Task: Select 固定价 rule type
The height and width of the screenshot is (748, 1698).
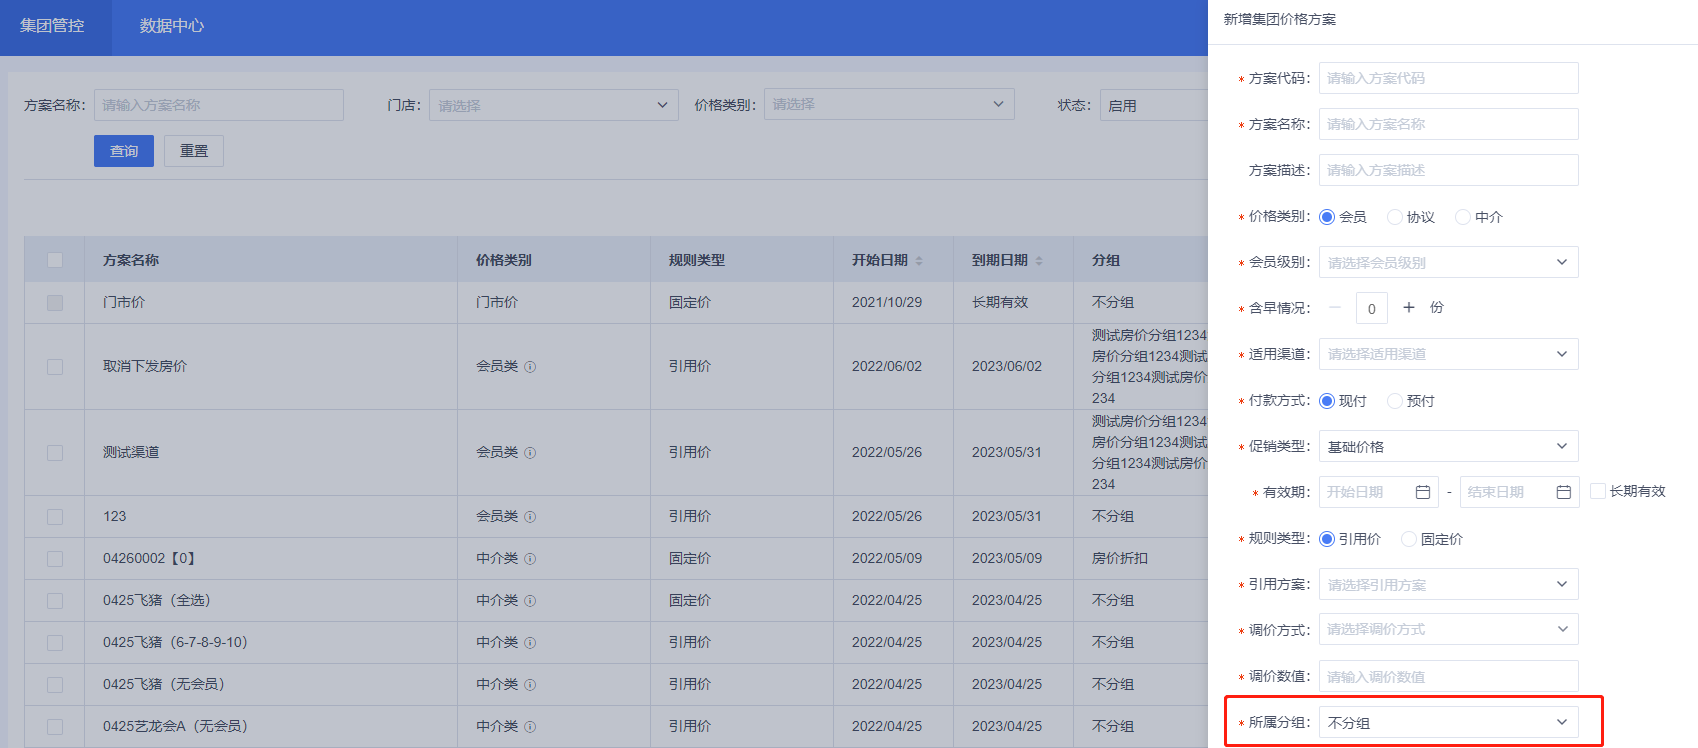Action: tap(1409, 539)
